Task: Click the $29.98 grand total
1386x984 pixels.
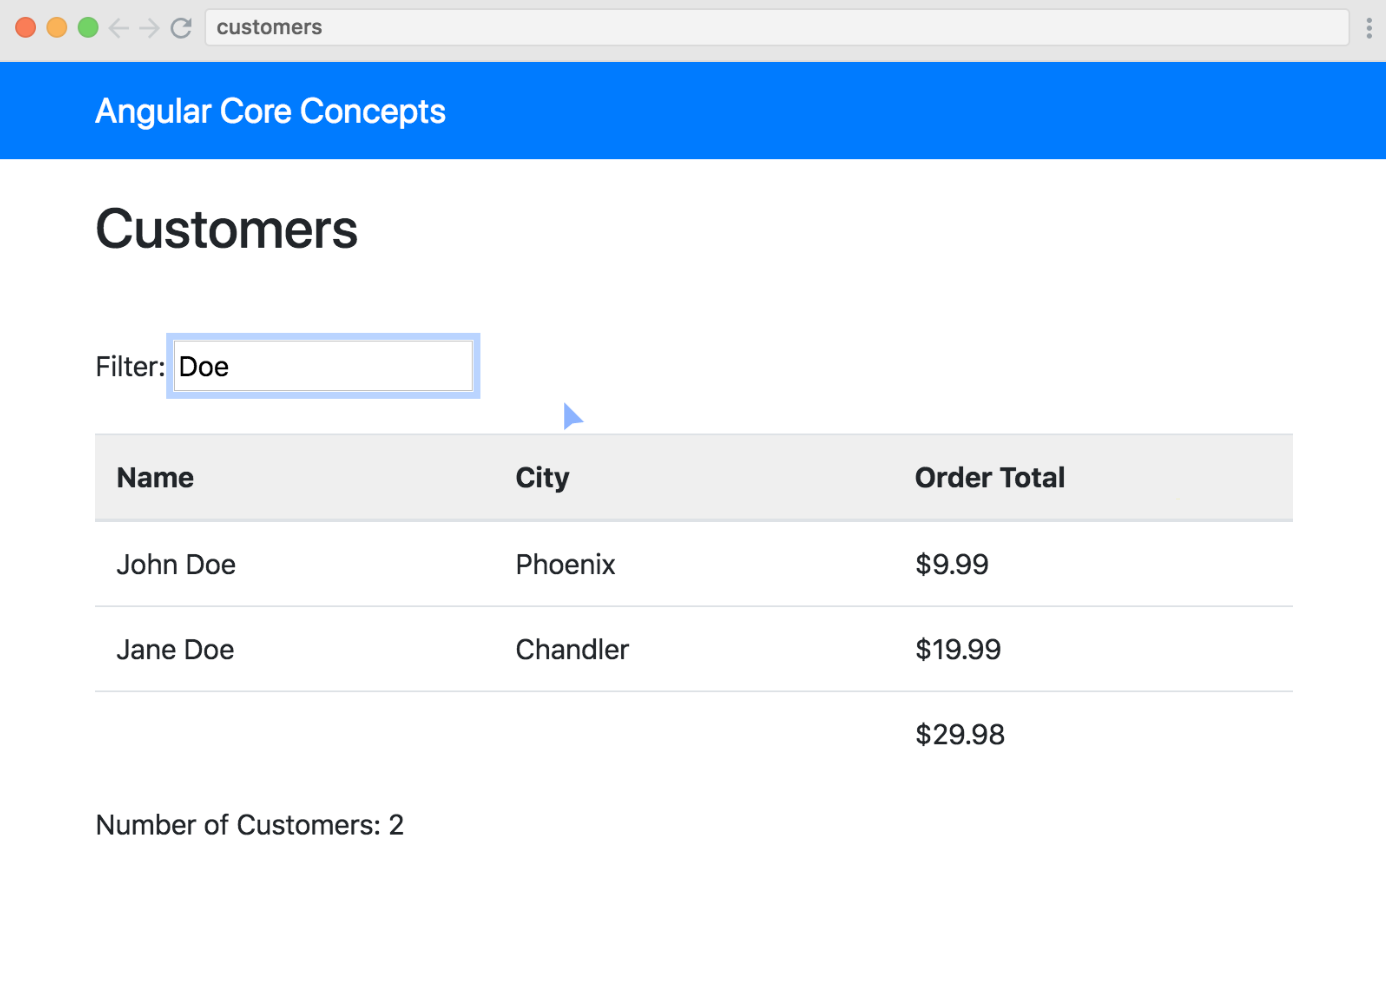Action: [959, 735]
